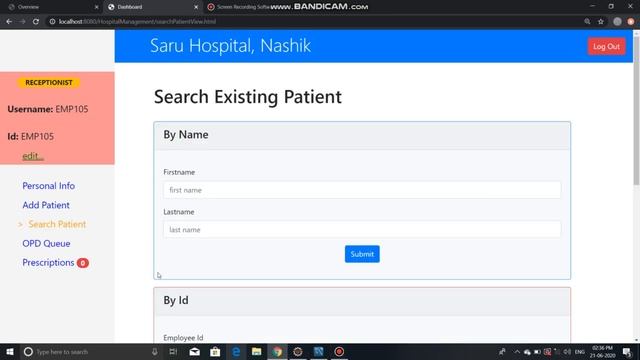Select Search Patient in sidebar

57,224
